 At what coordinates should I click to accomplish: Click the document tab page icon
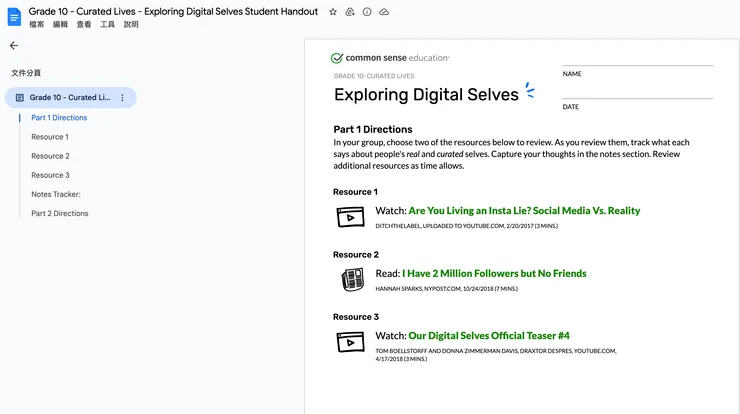tap(20, 98)
